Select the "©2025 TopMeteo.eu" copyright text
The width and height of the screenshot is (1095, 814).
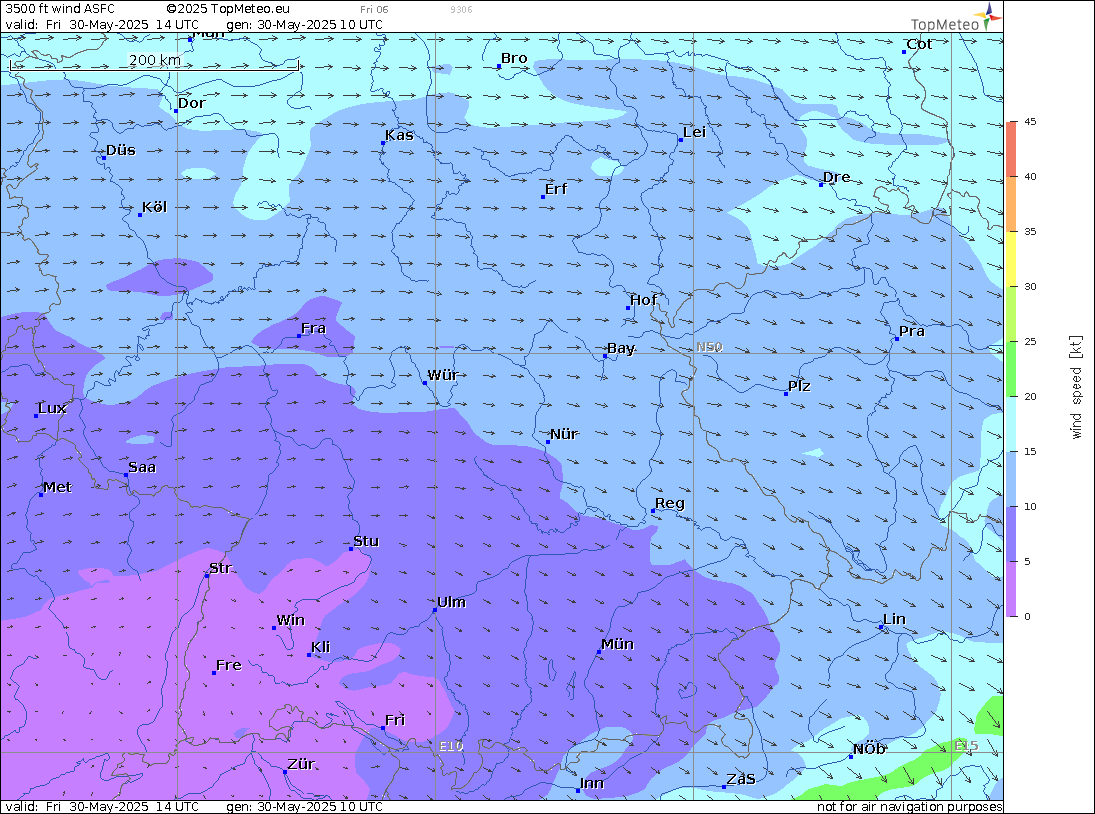click(x=228, y=9)
